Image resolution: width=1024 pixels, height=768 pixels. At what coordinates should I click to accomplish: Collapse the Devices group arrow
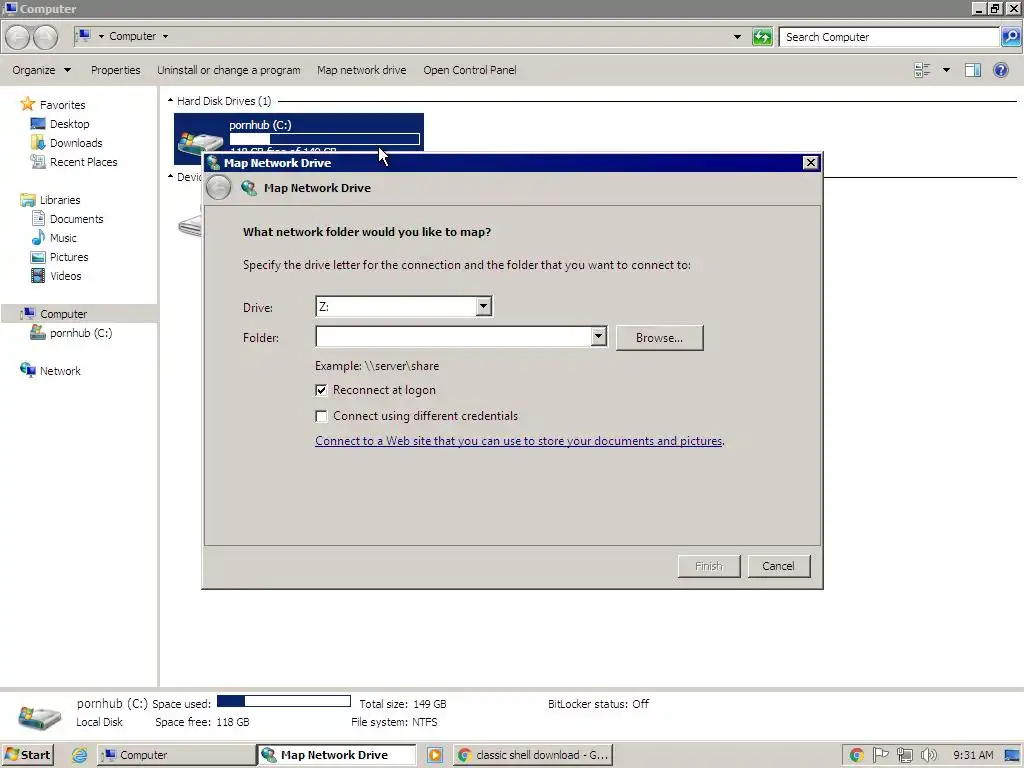tap(170, 176)
